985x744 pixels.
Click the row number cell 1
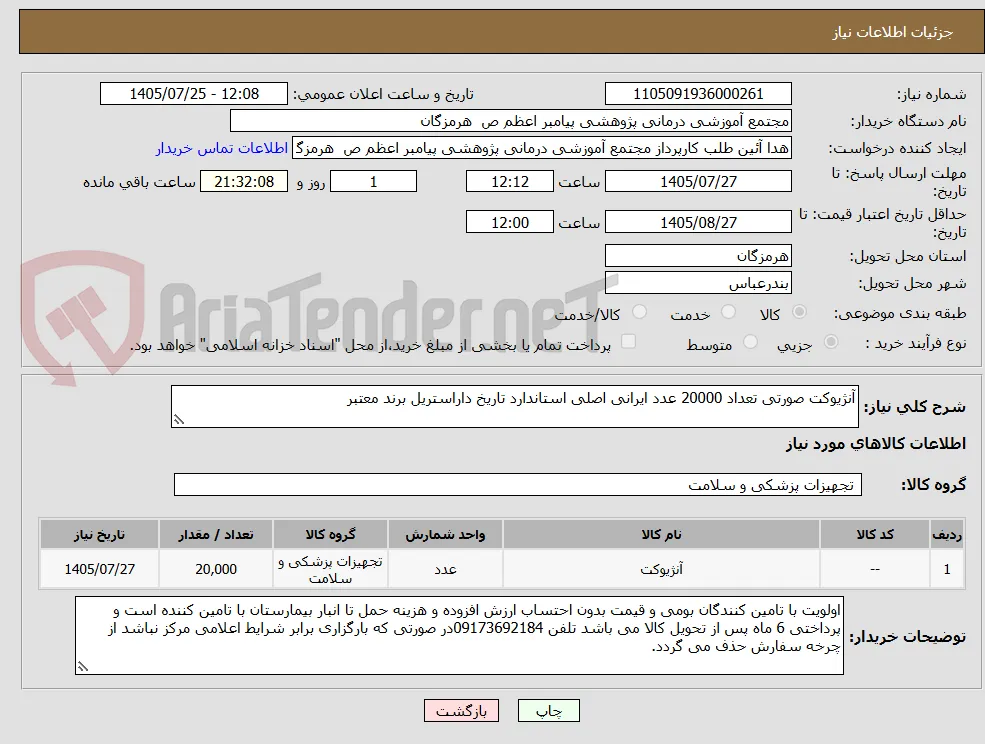tap(947, 569)
